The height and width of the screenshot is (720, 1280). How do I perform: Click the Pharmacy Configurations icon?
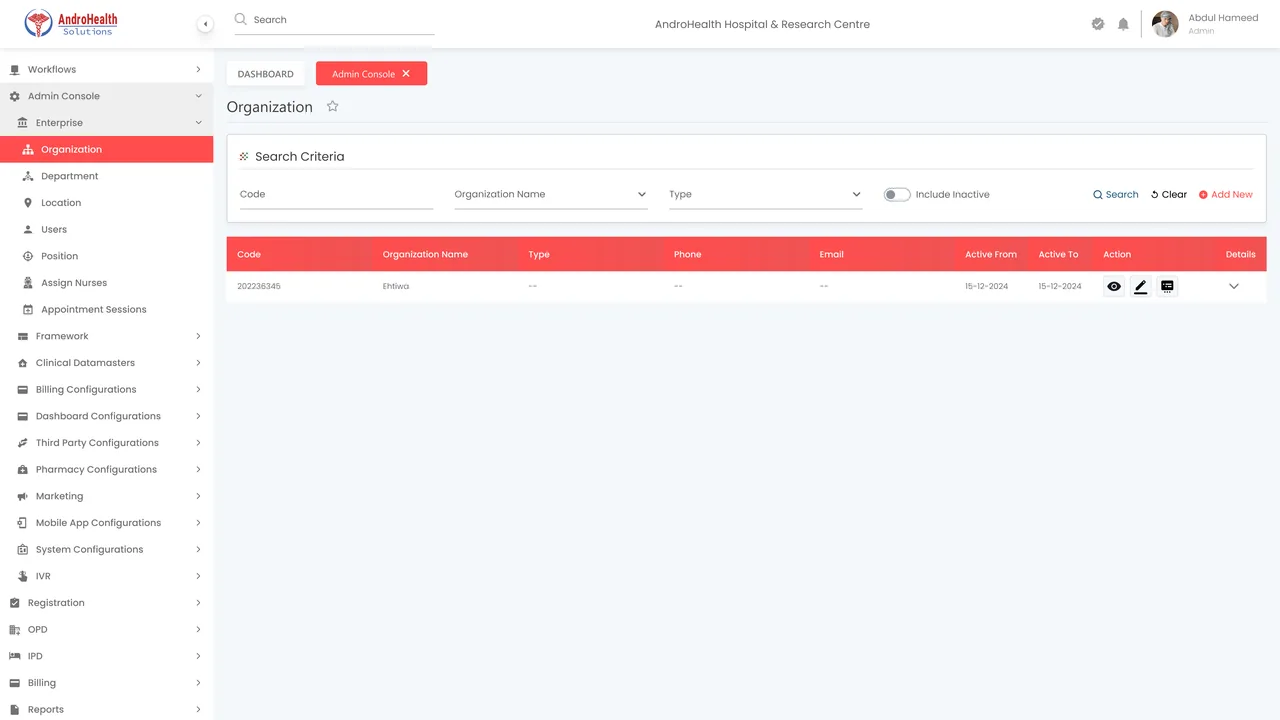23,470
